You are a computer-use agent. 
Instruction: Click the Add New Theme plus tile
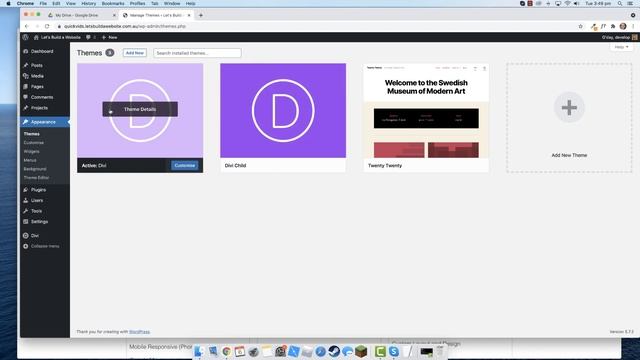click(569, 118)
